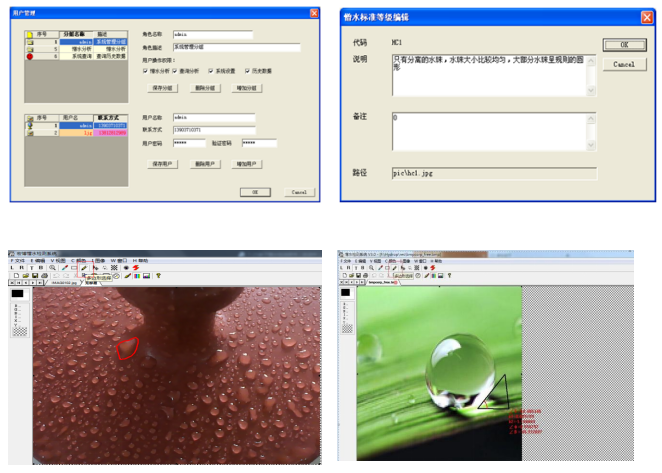
Task: Click Cancel in the user management dialog
Action: (x=297, y=191)
